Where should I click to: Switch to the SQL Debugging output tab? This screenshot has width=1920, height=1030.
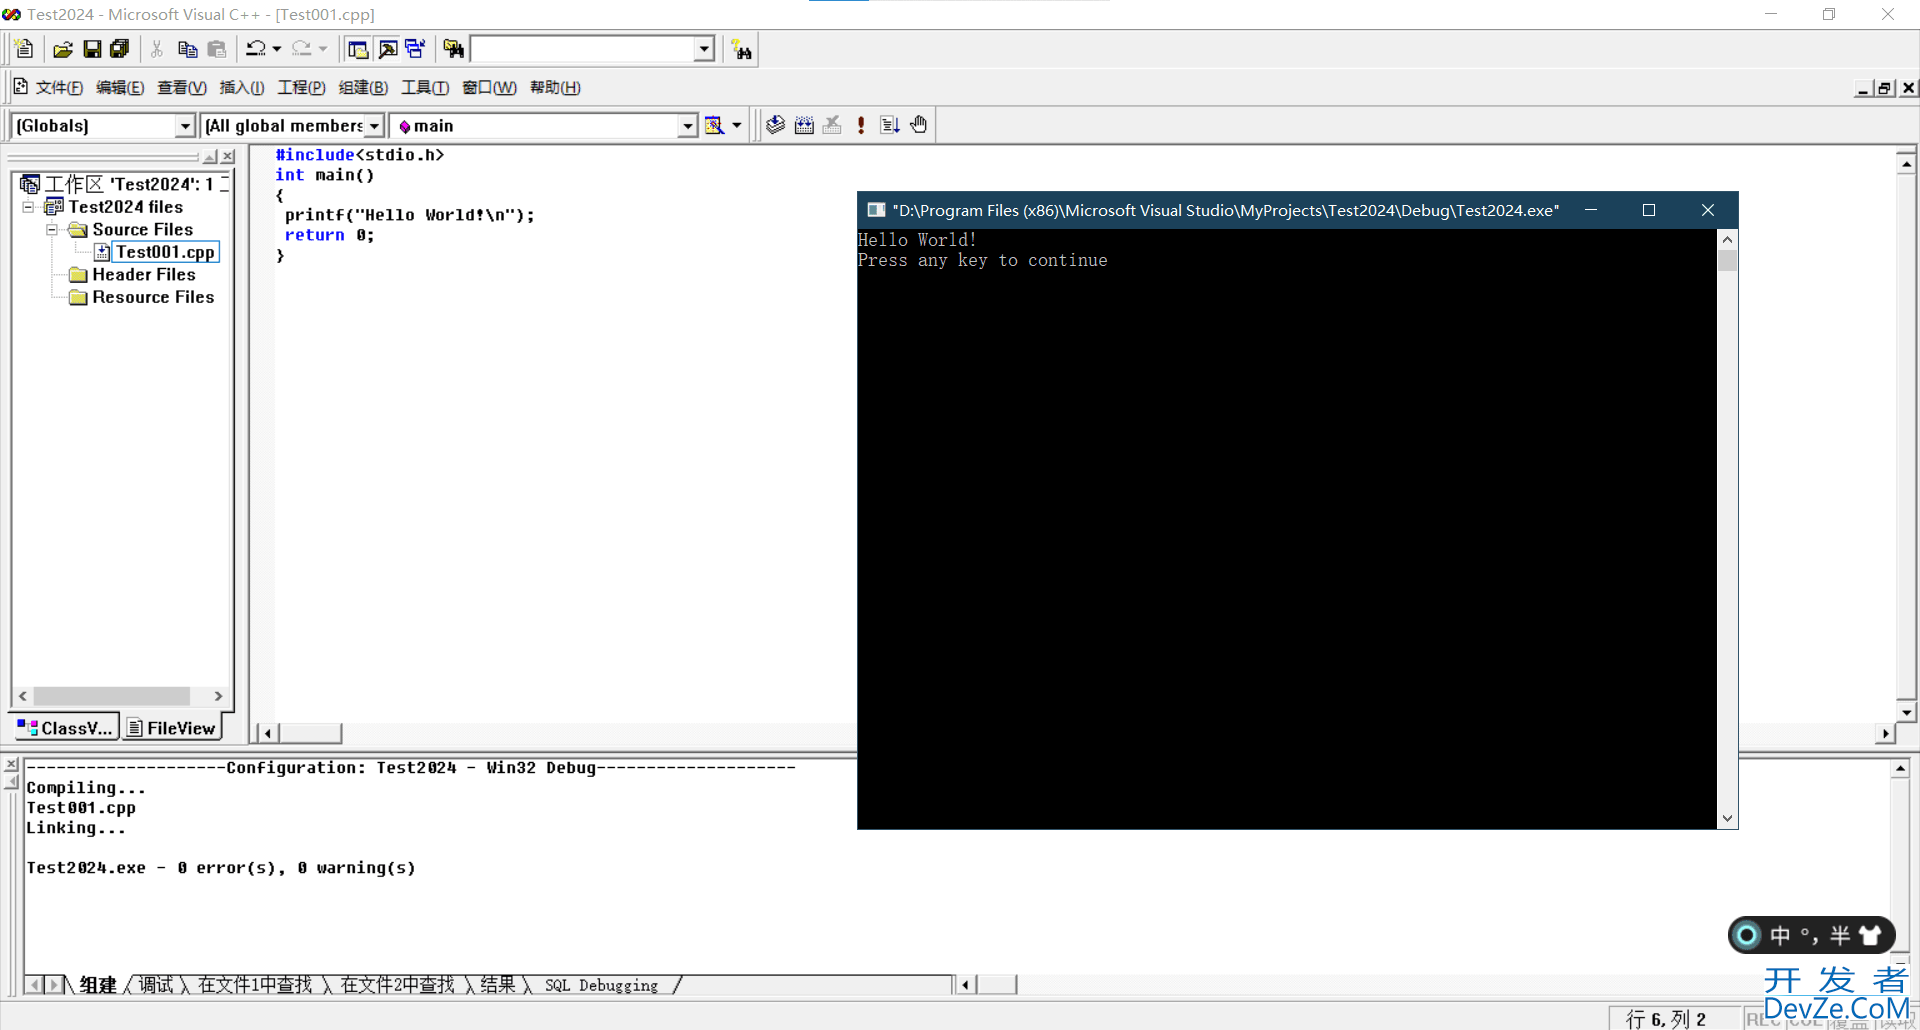pyautogui.click(x=602, y=986)
